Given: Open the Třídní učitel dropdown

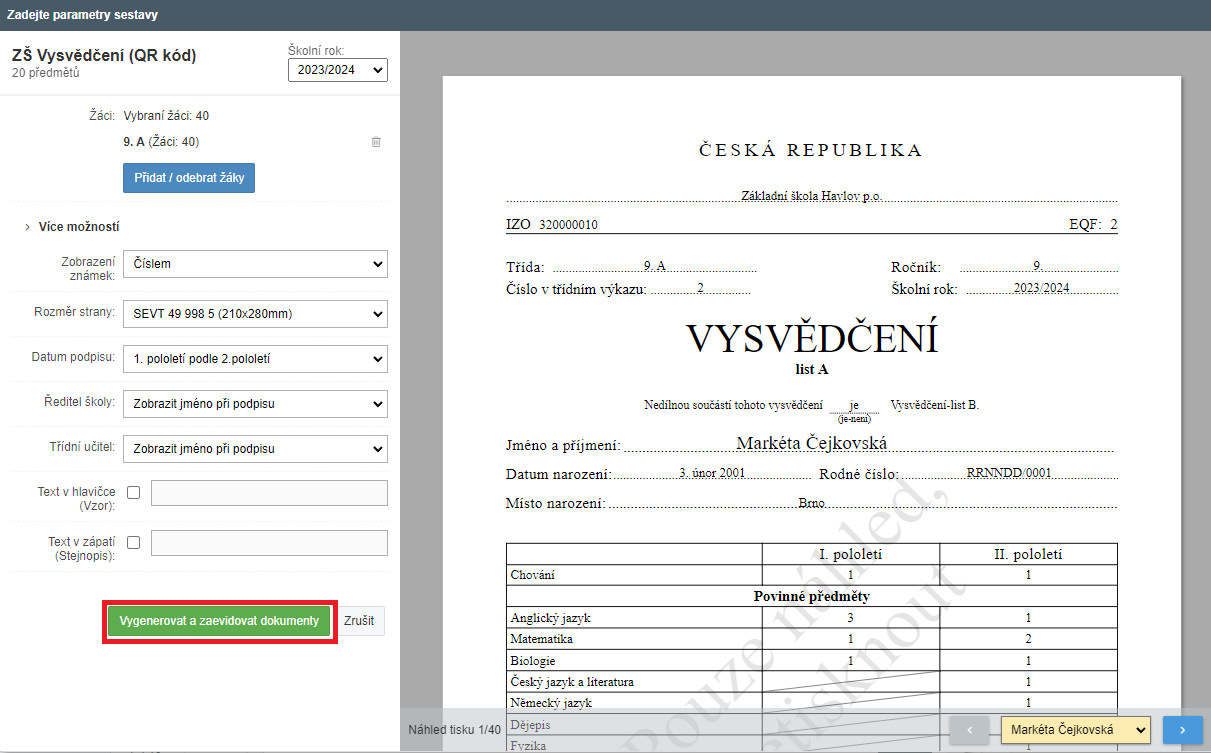Looking at the screenshot, I should pos(255,449).
